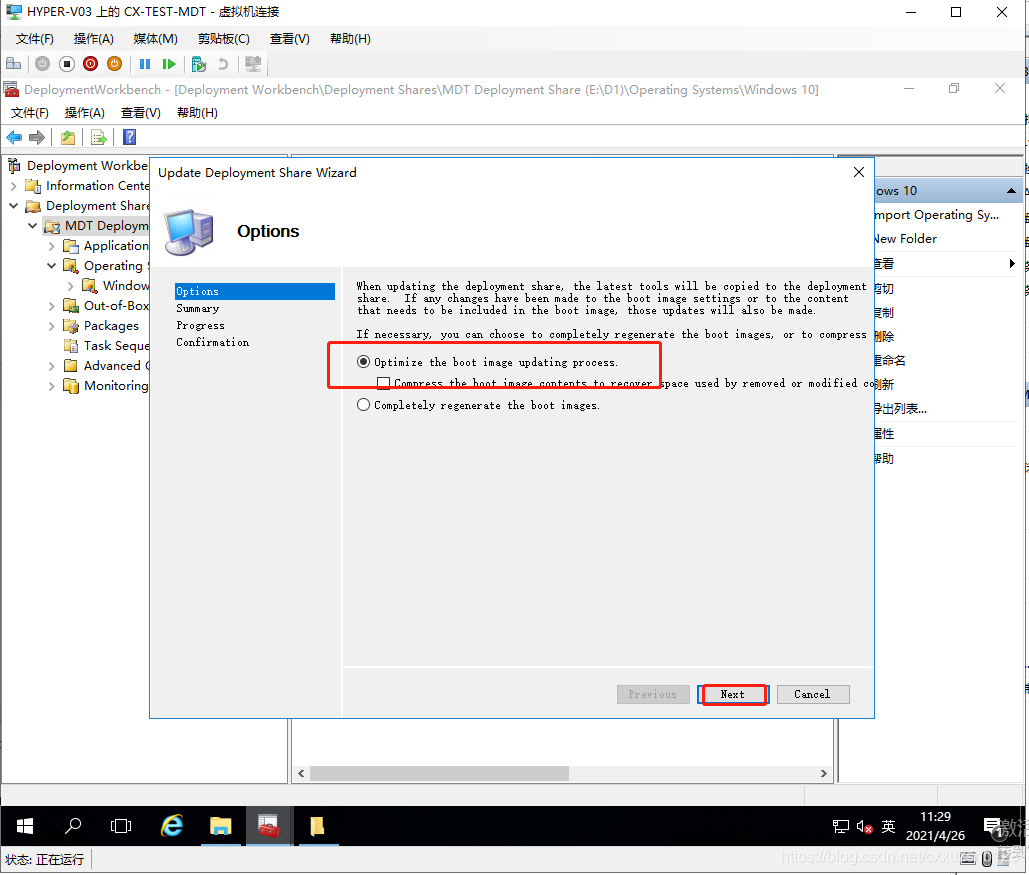The image size is (1029, 875).
Task: Click the muted volume tray icon
Action: tap(864, 827)
